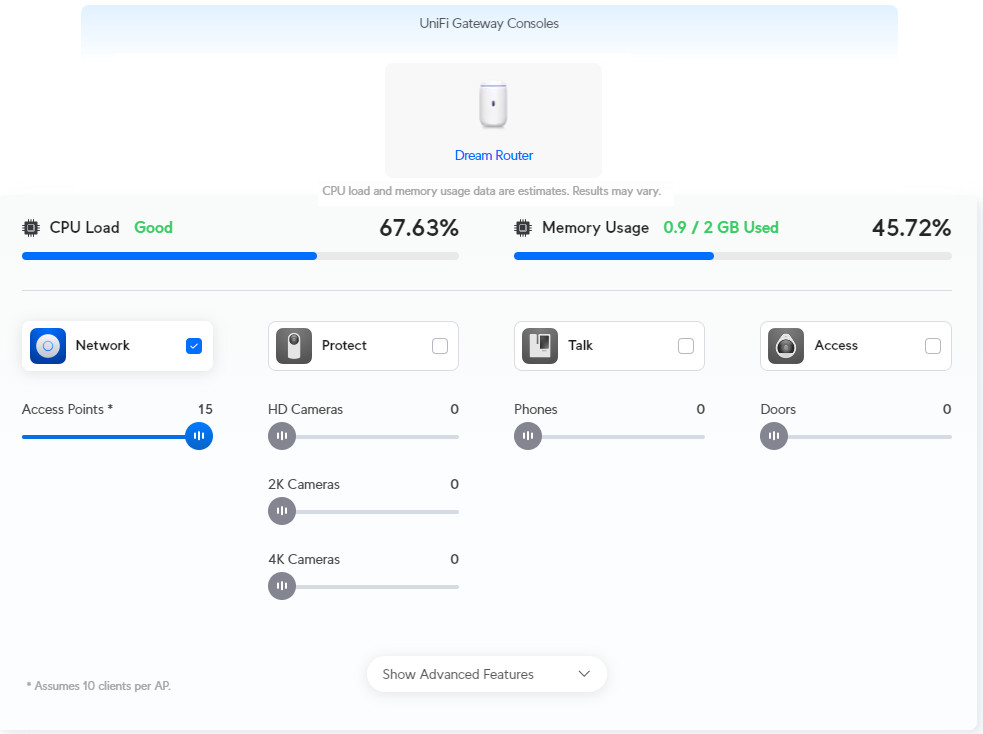Image resolution: width=983 pixels, height=734 pixels.
Task: Click the Talk phone icon
Action: pos(540,346)
